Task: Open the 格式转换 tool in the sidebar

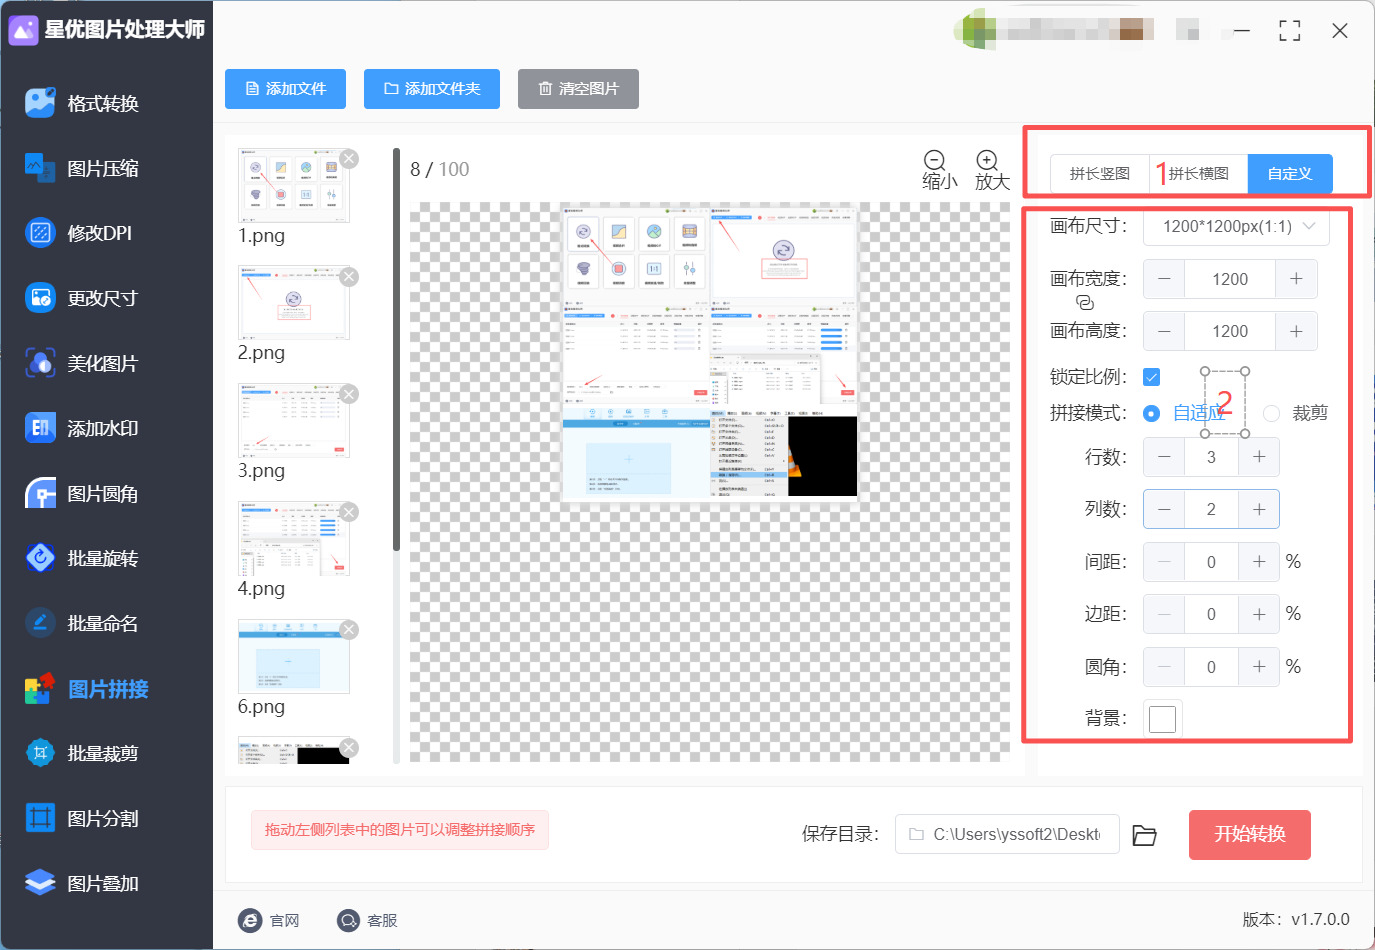Action: [82, 103]
